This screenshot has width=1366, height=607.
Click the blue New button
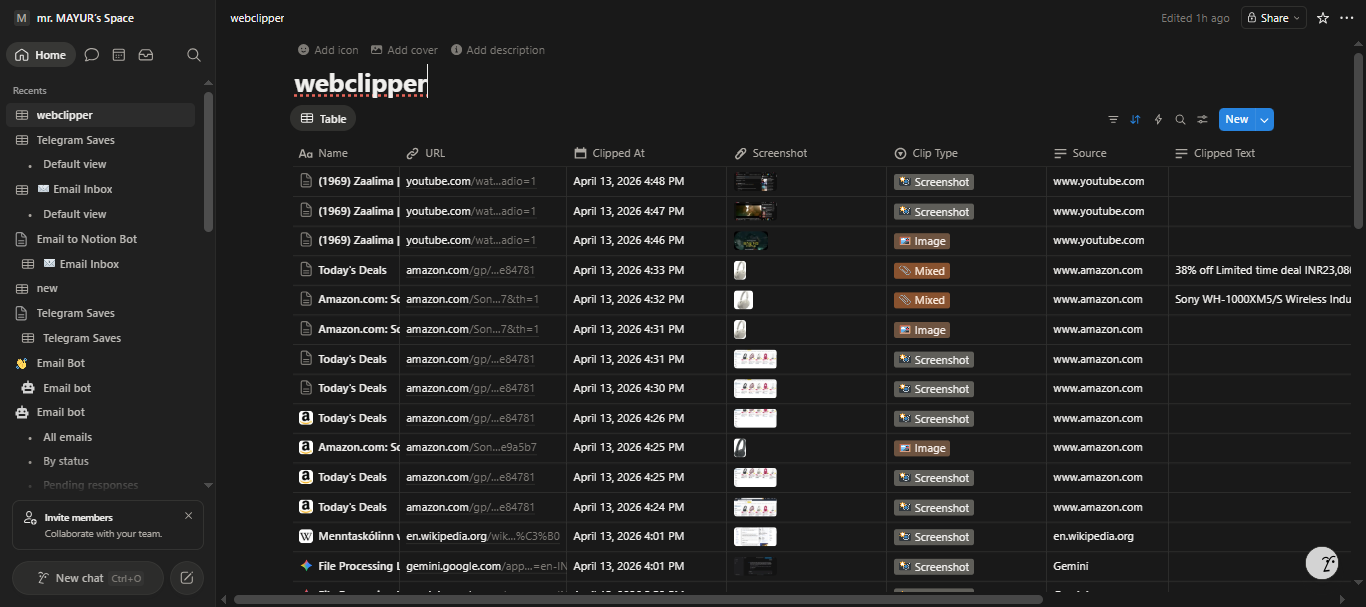click(x=1237, y=119)
